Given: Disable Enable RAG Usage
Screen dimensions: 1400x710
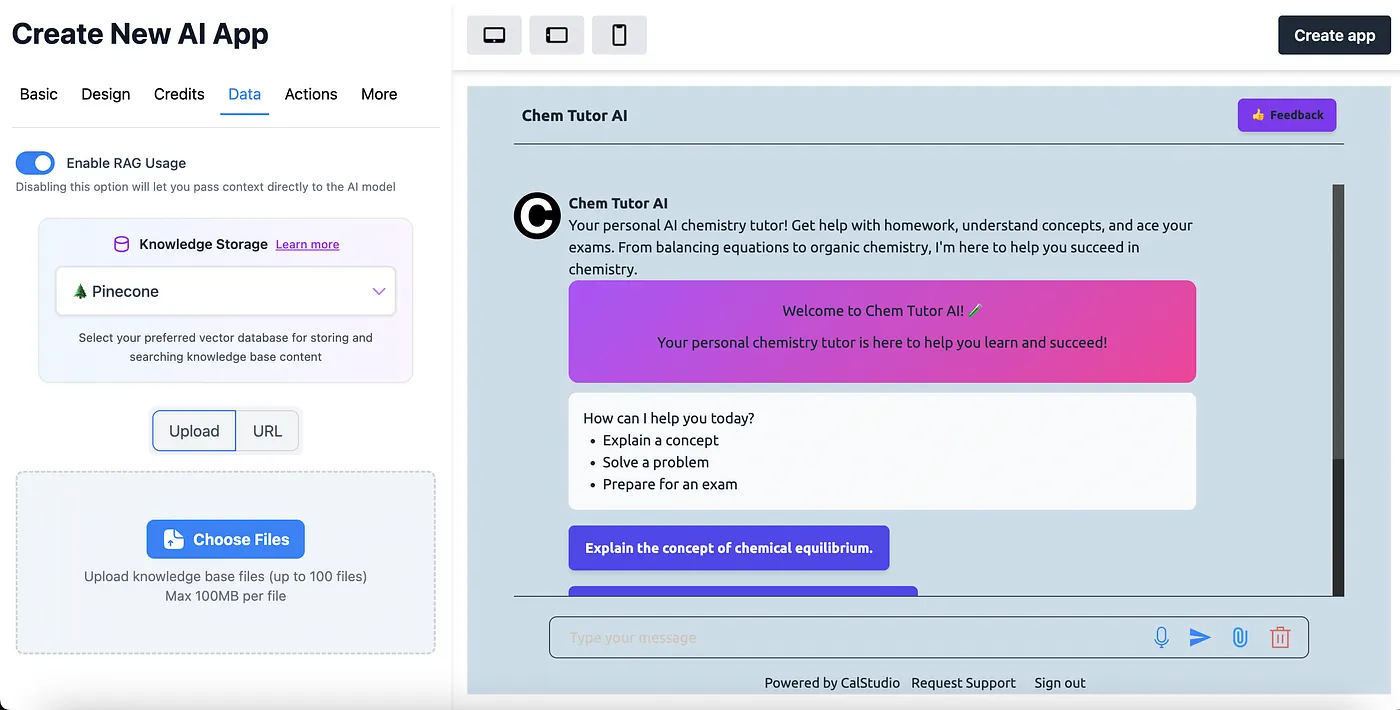Looking at the screenshot, I should 35,162.
